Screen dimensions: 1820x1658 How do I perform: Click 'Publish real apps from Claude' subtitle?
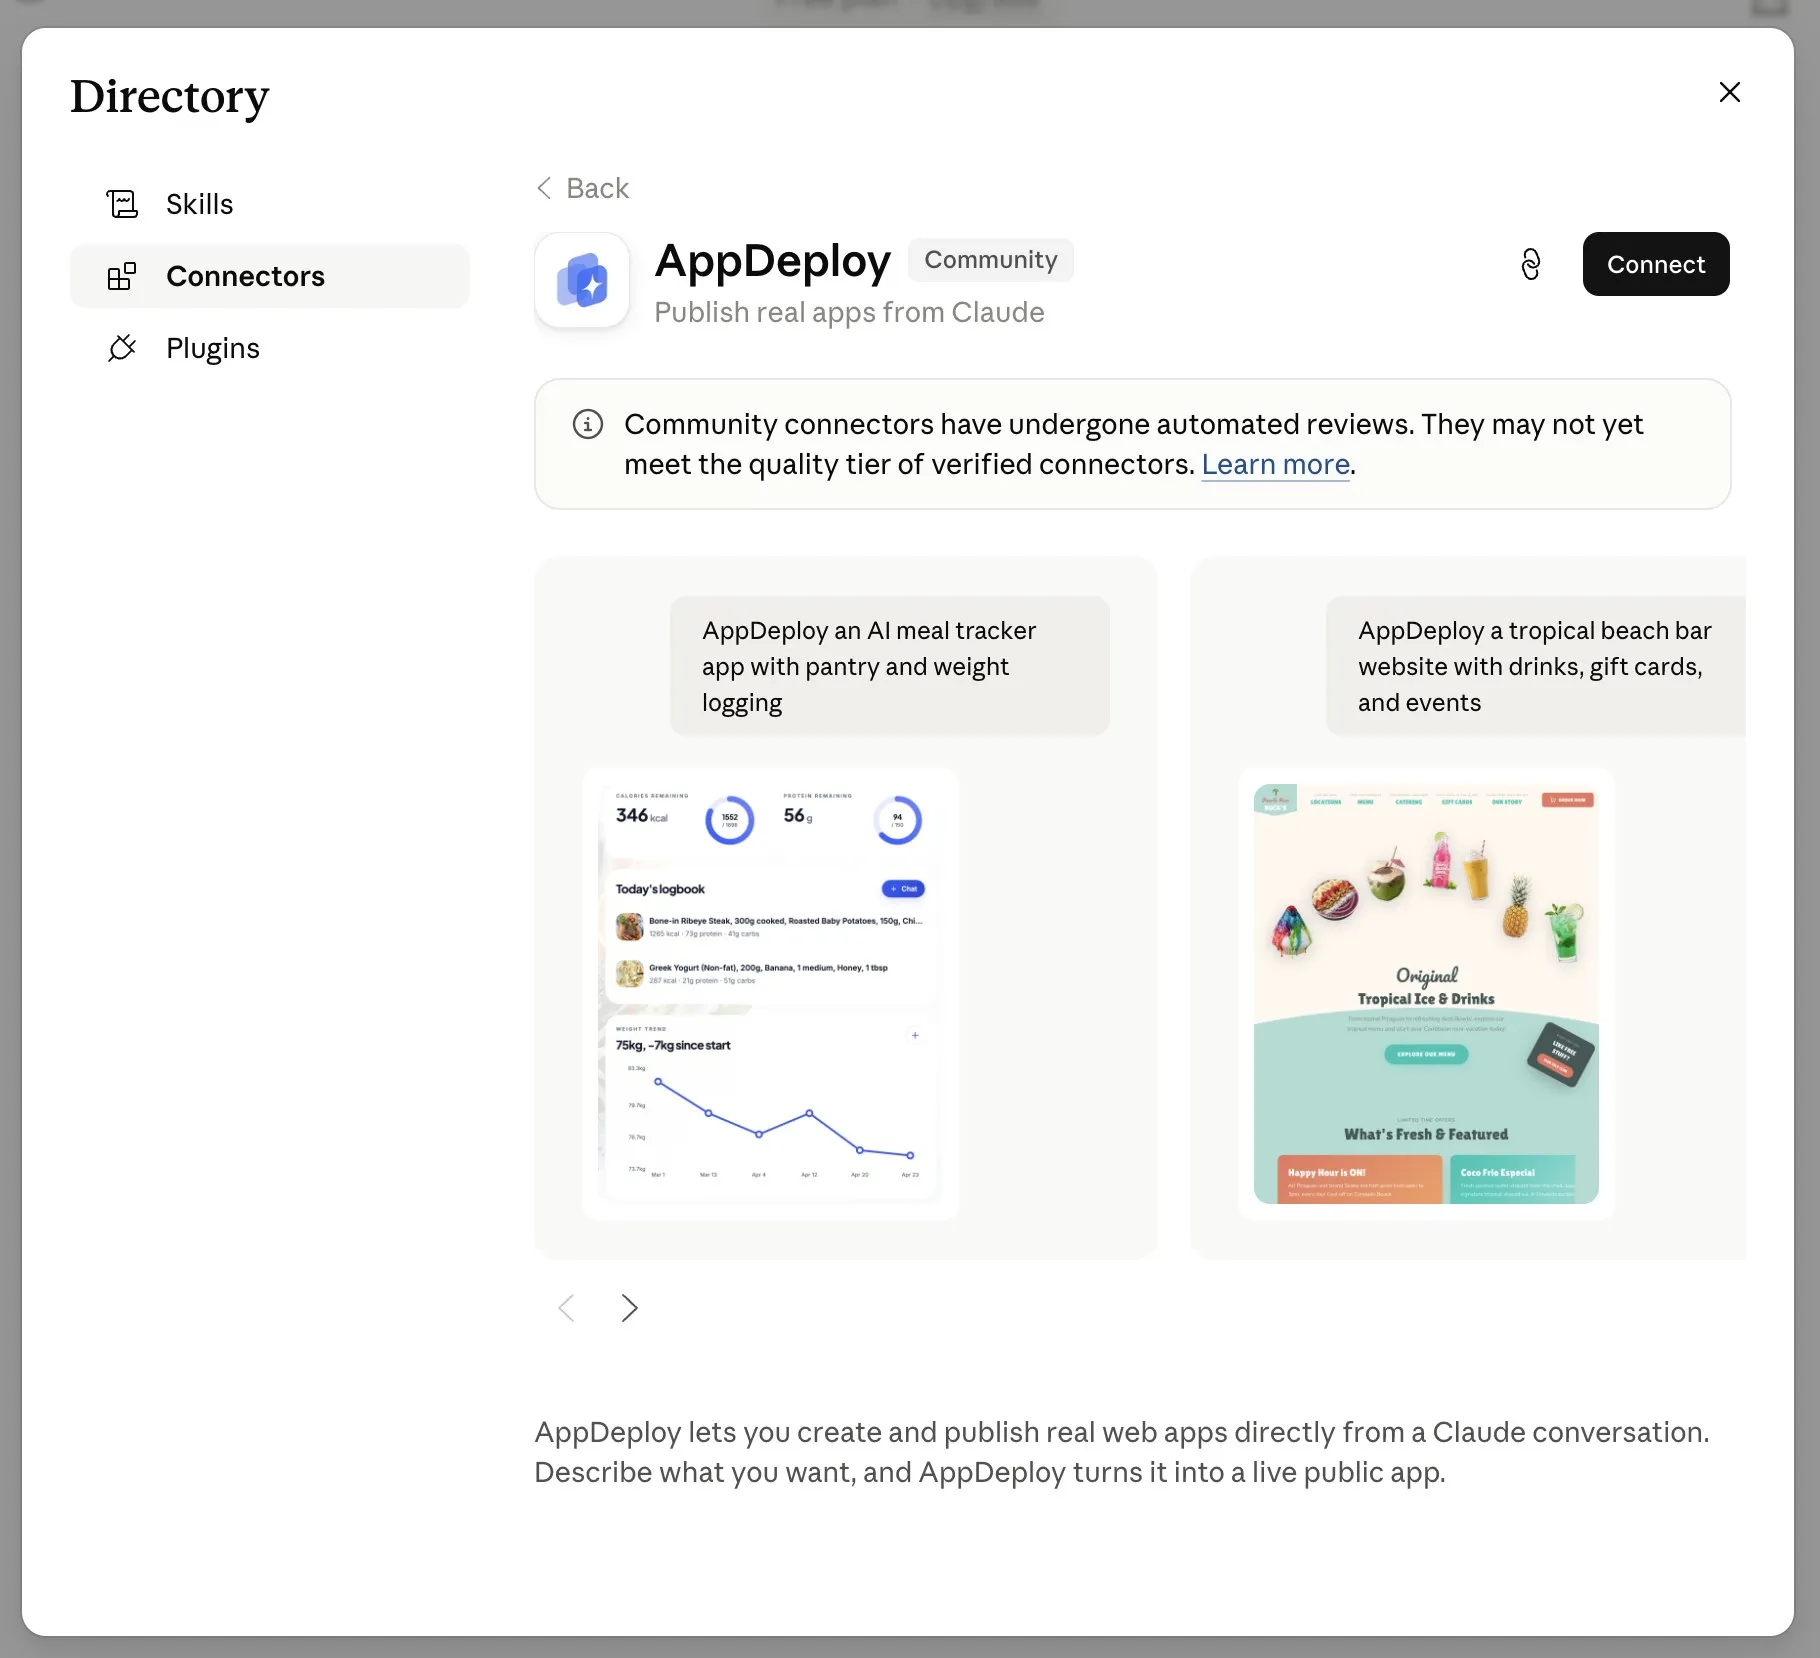[x=849, y=313]
